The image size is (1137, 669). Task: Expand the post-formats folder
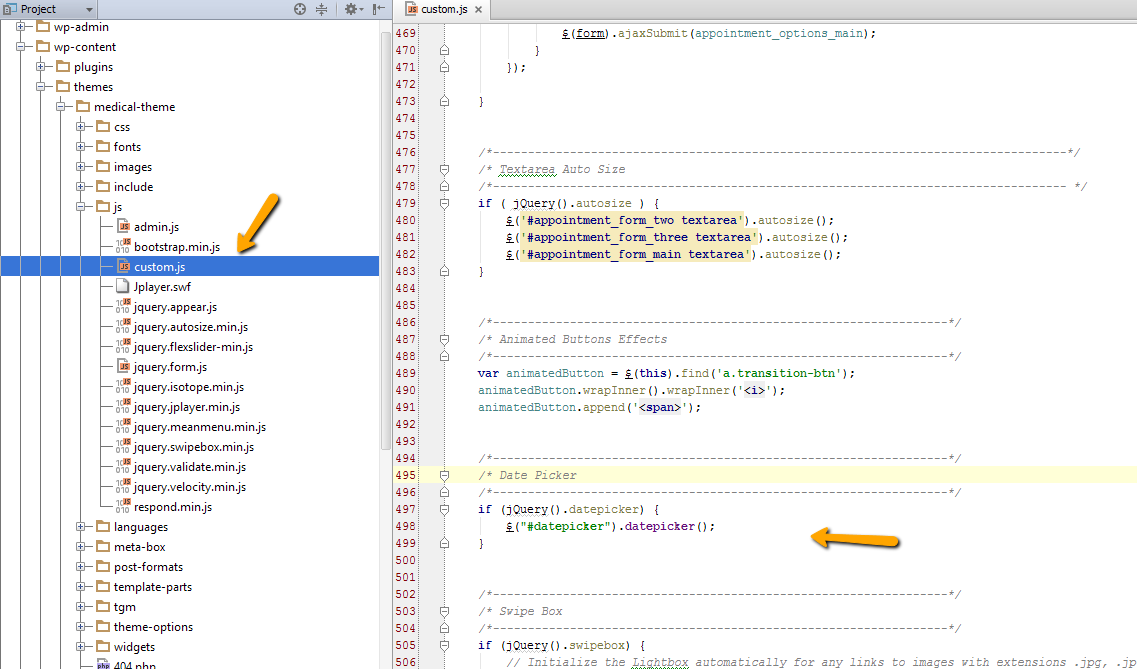coord(80,567)
